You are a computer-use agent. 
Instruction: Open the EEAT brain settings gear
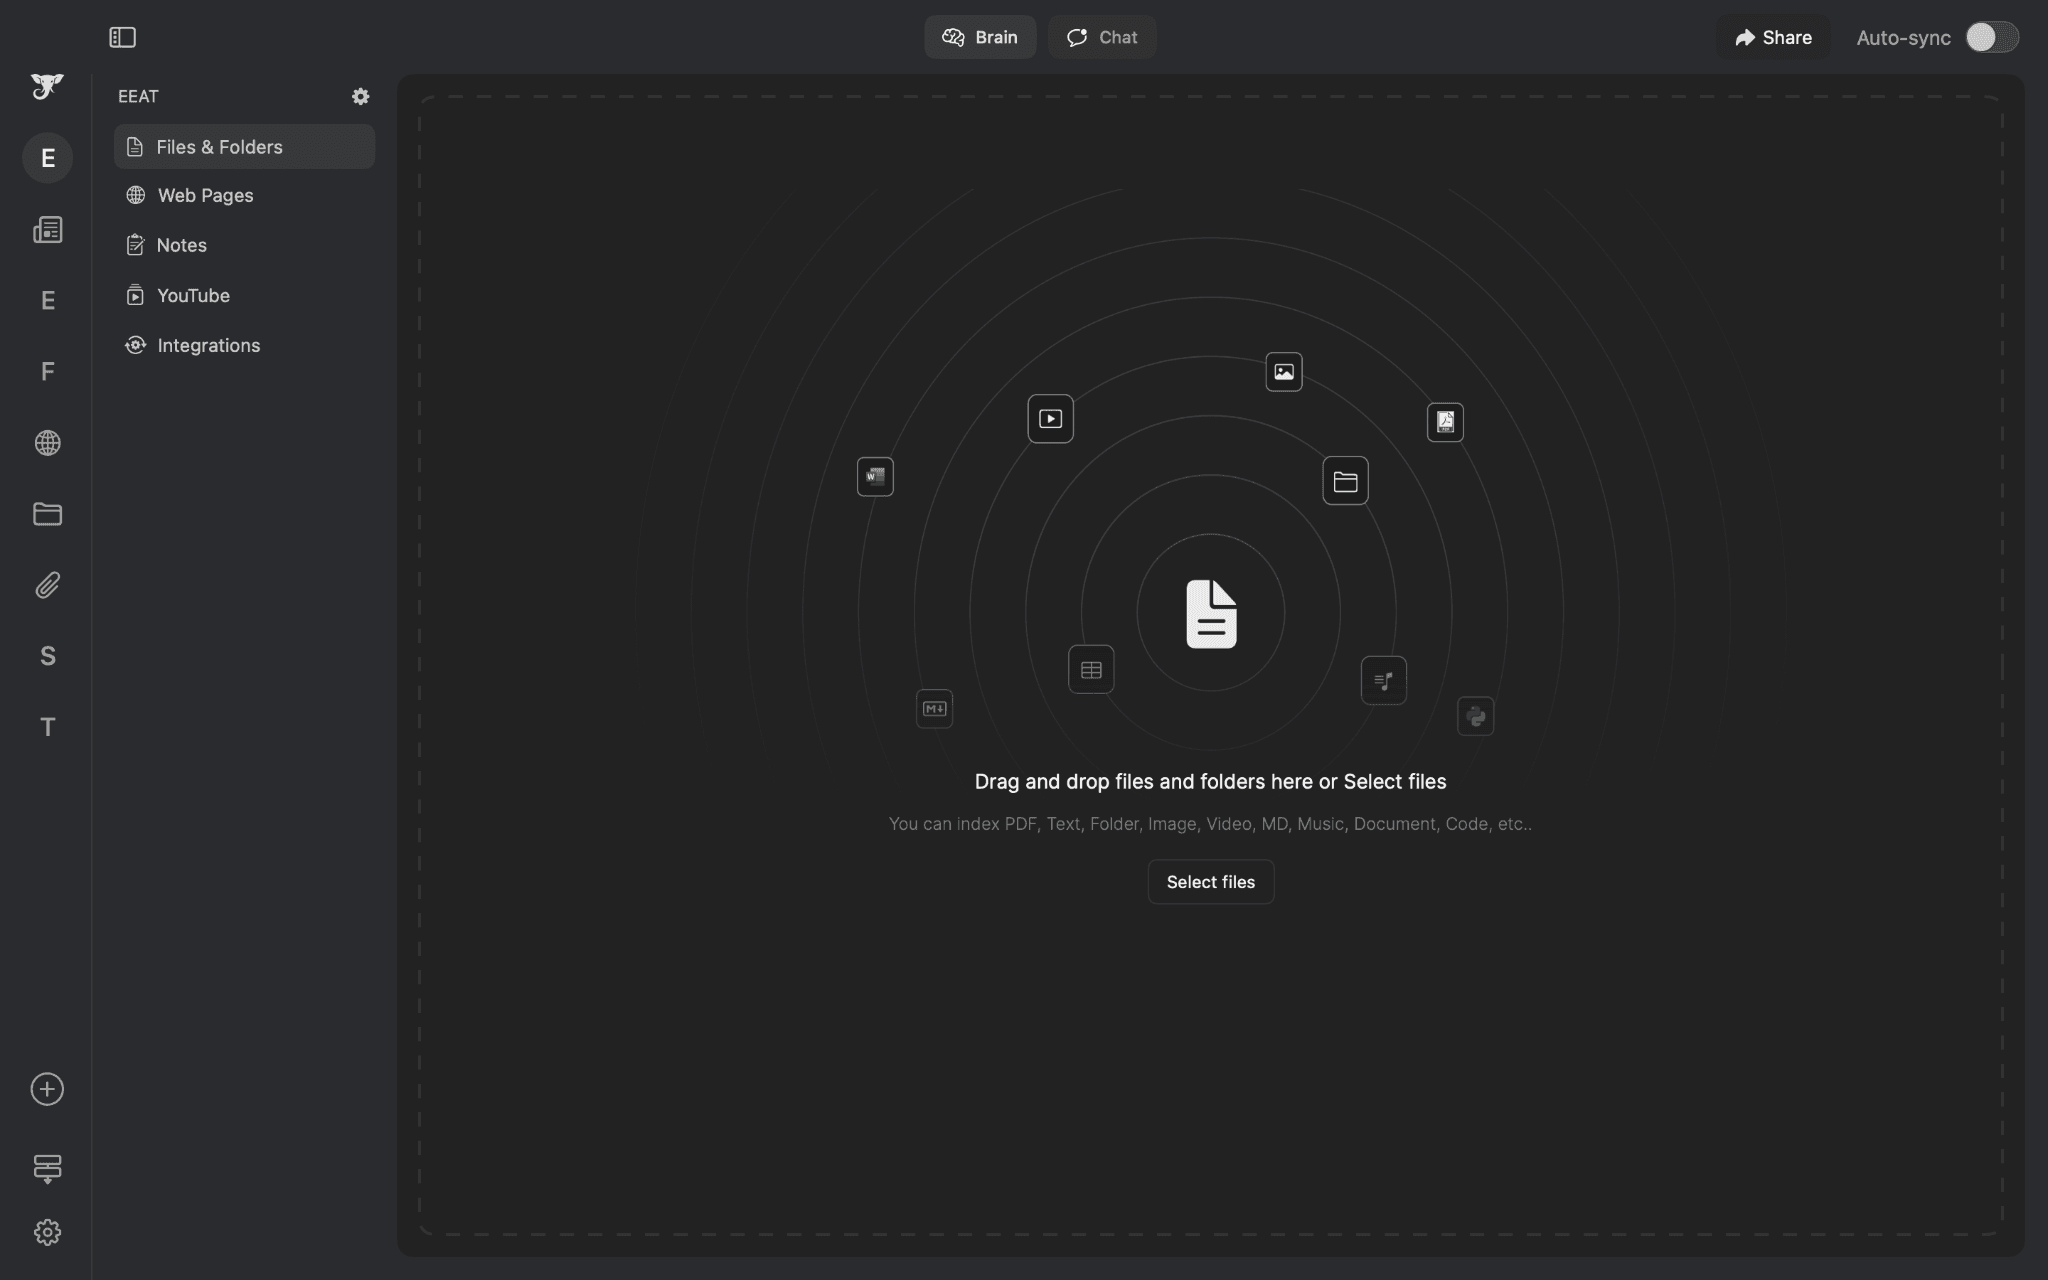(361, 96)
